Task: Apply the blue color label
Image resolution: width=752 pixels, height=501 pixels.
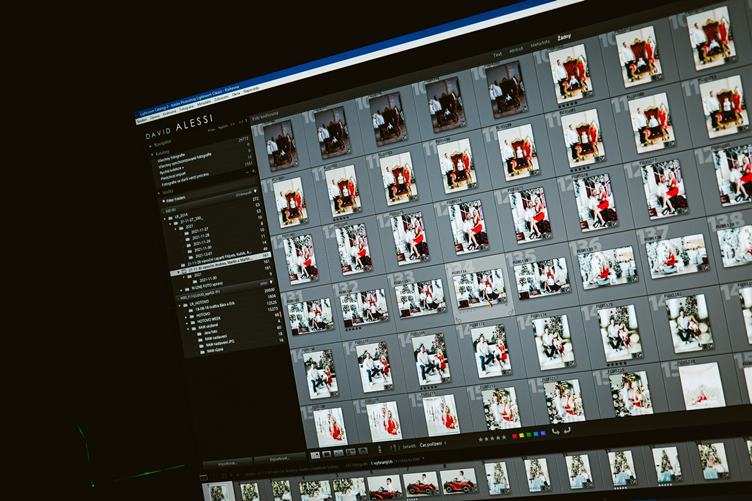Action: click(536, 434)
